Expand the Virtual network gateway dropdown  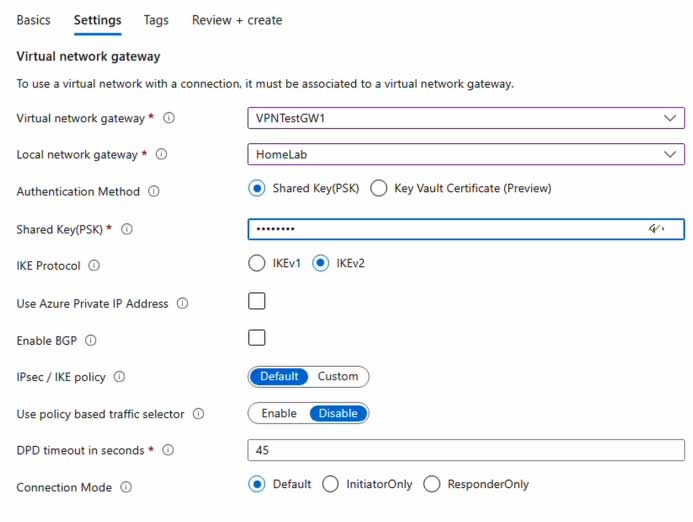click(669, 118)
